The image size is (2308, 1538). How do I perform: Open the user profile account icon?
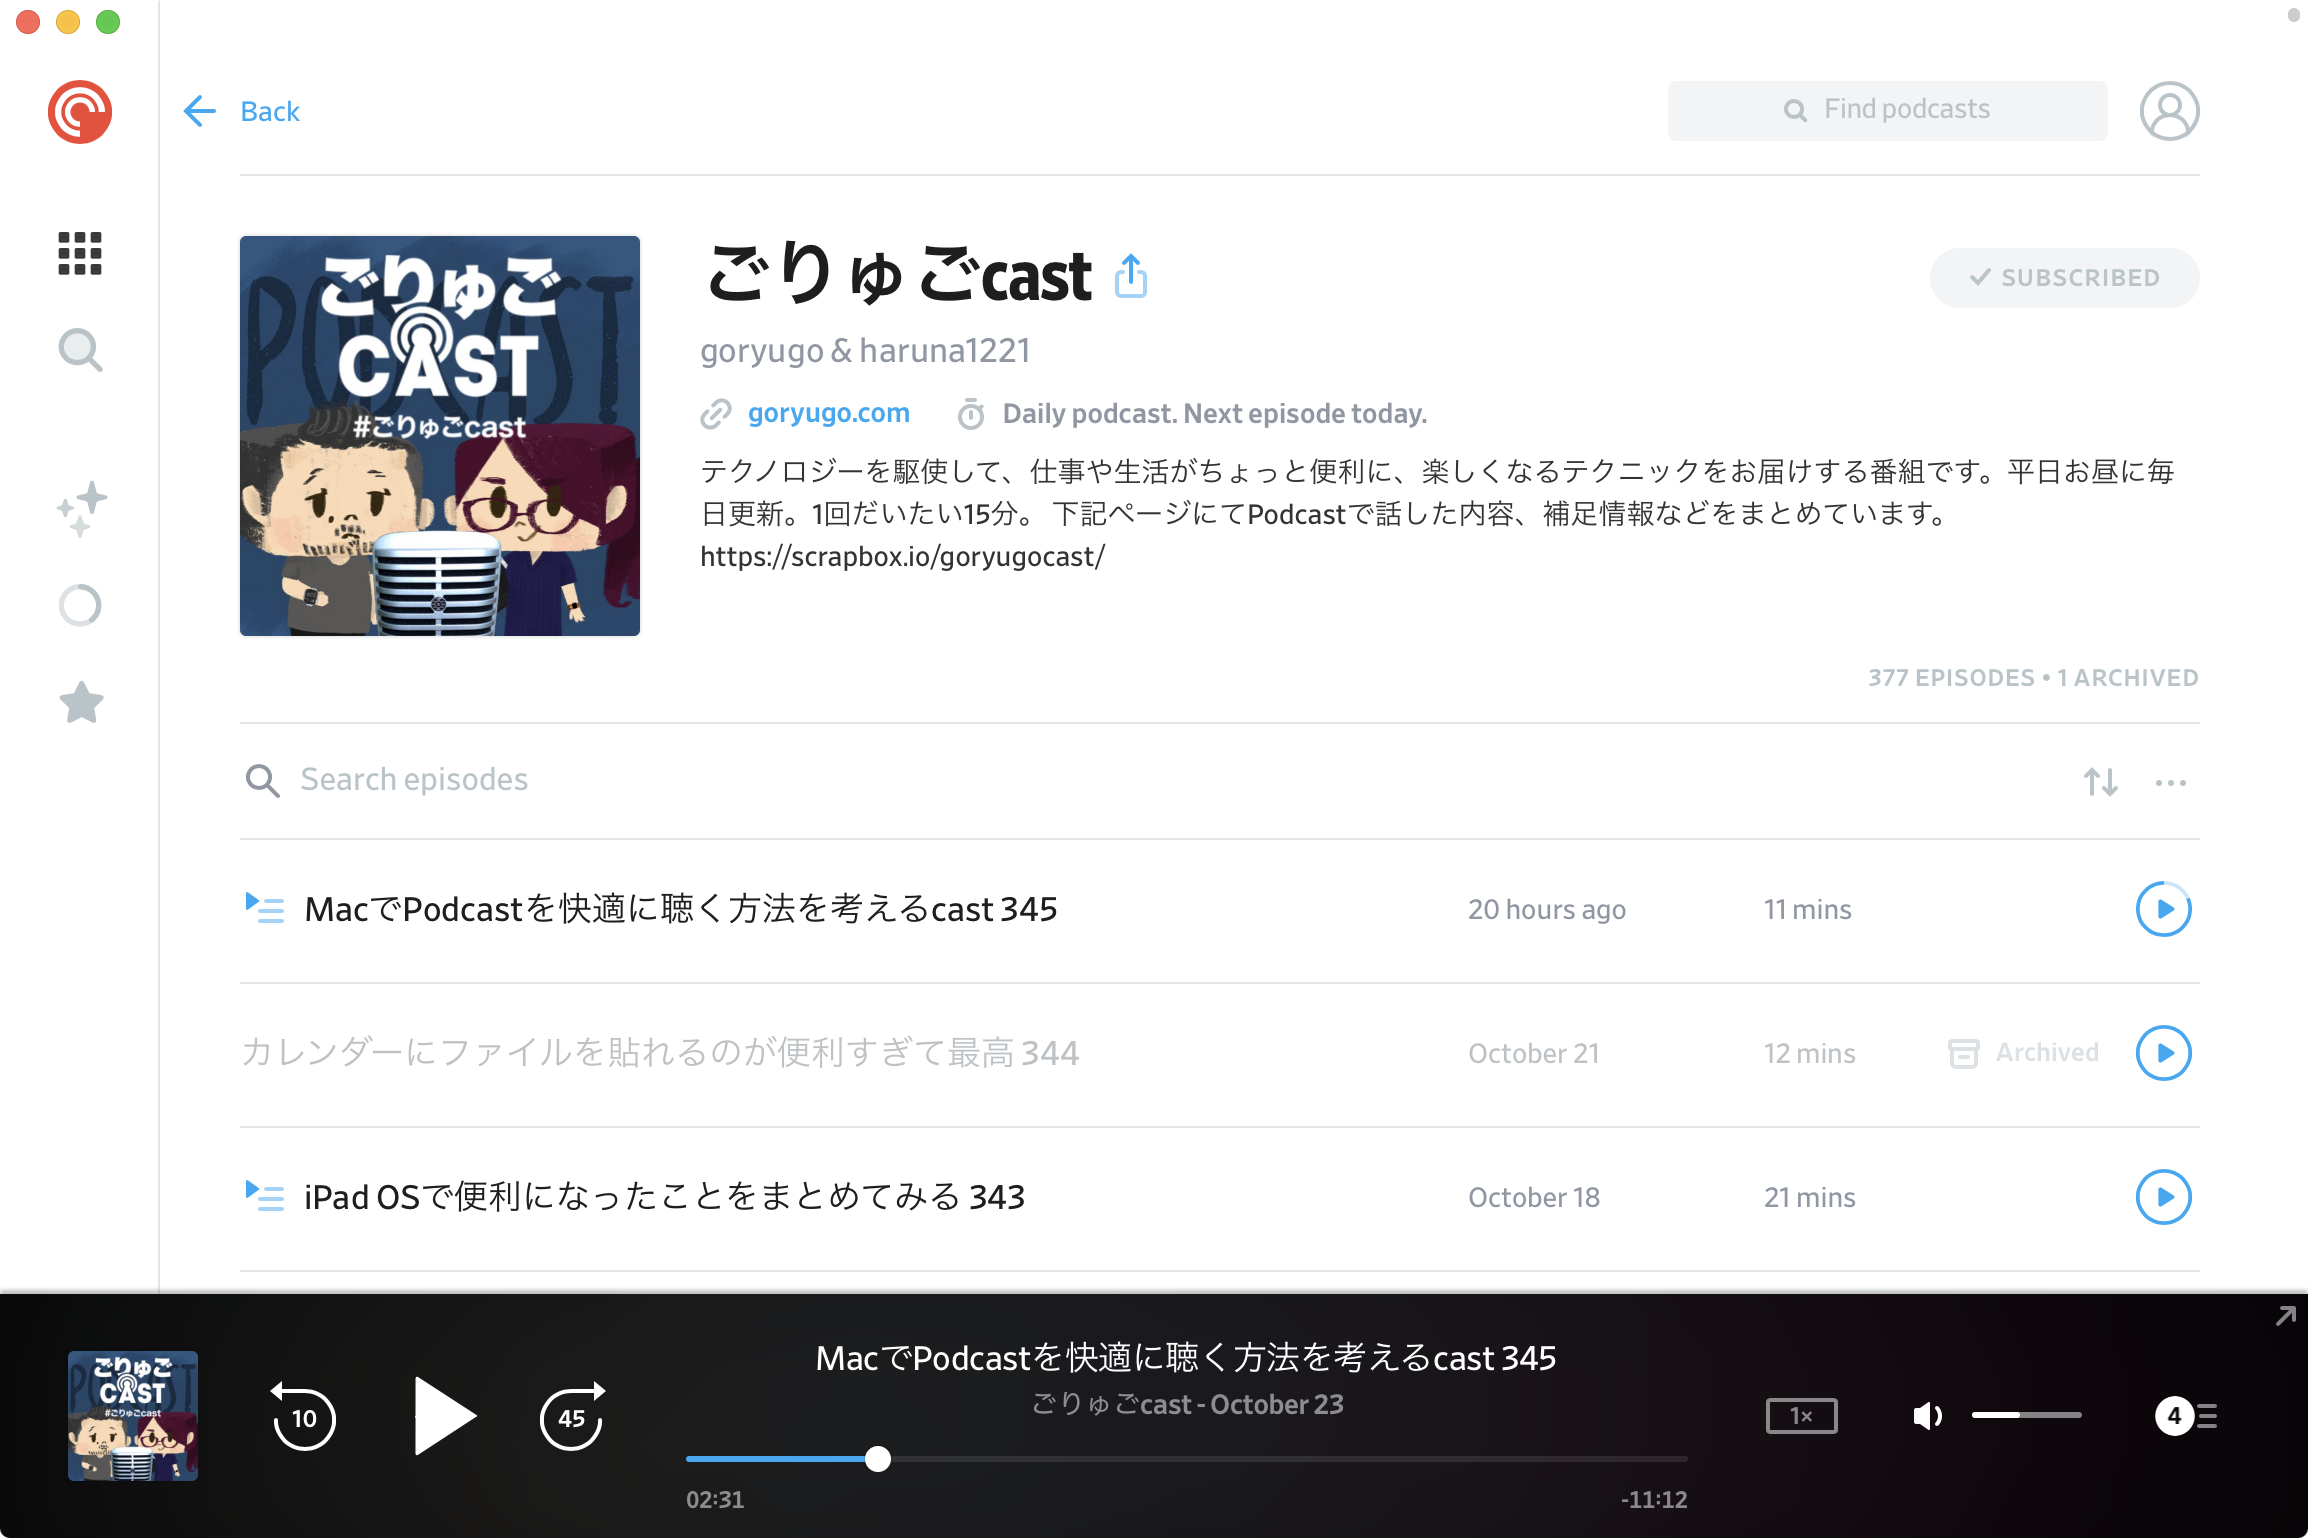[x=2168, y=111]
